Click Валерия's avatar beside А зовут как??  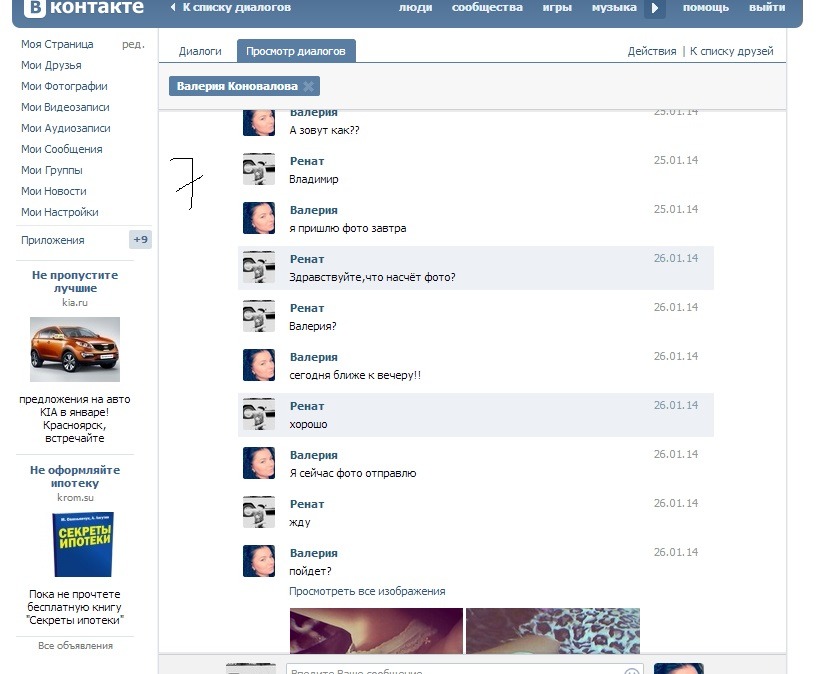(x=259, y=123)
